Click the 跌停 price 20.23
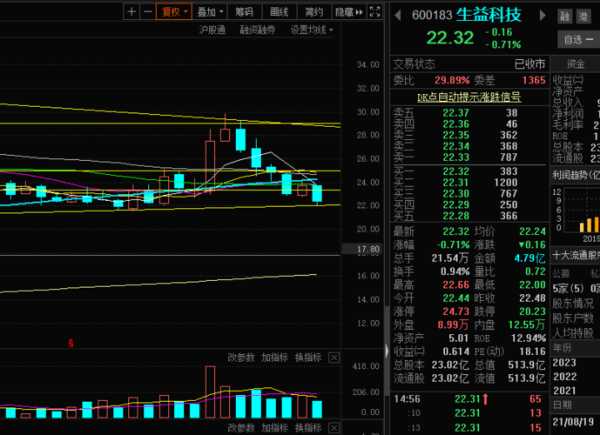 pos(532,311)
